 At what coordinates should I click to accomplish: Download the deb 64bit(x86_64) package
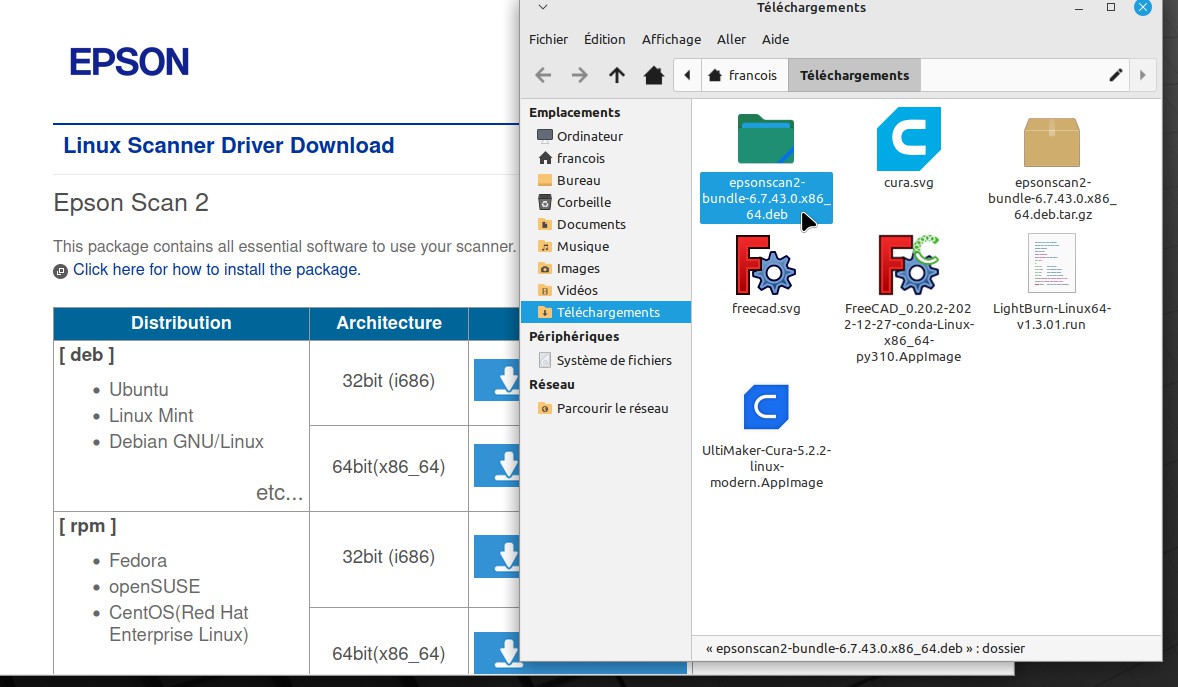(x=497, y=466)
